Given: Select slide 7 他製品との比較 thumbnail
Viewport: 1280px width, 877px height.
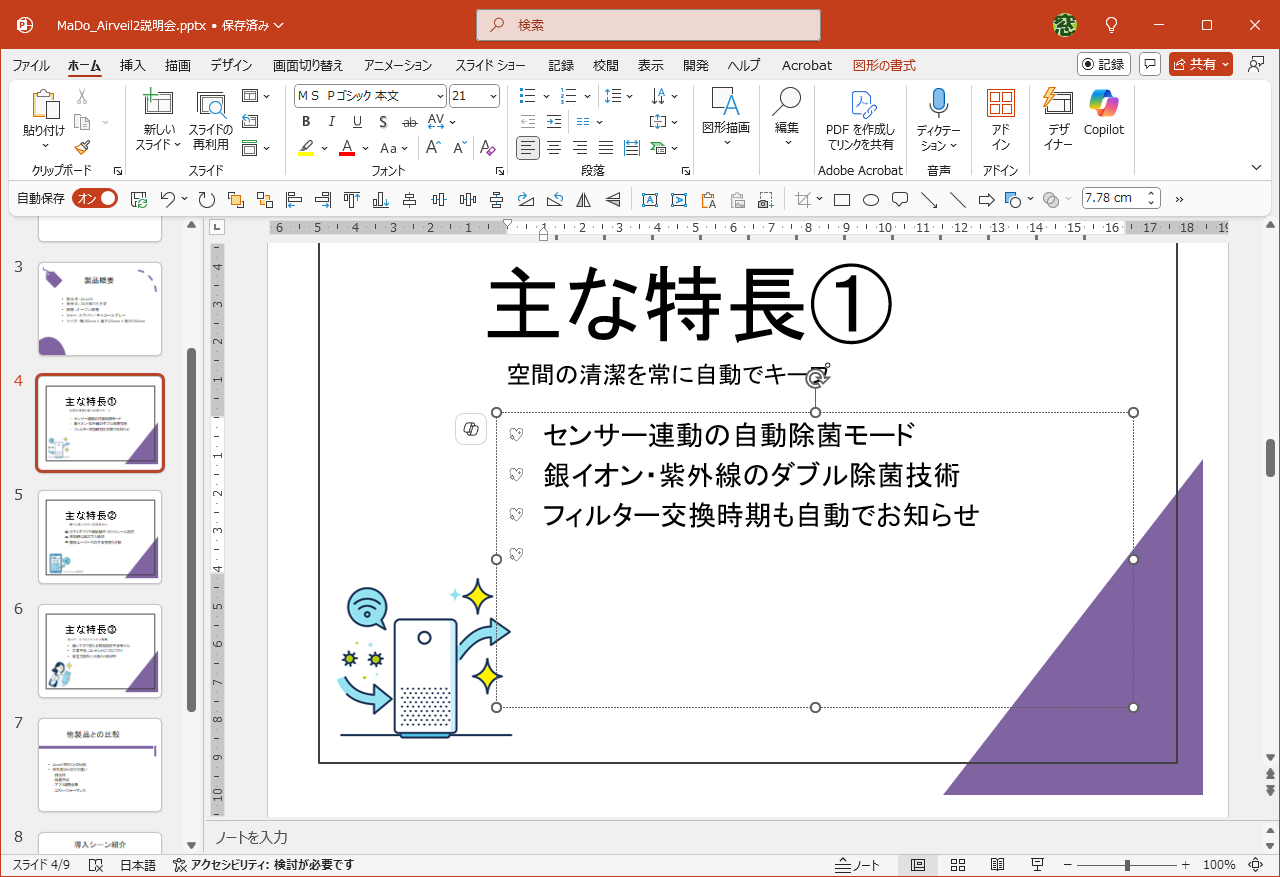Looking at the screenshot, I should click(x=99, y=766).
